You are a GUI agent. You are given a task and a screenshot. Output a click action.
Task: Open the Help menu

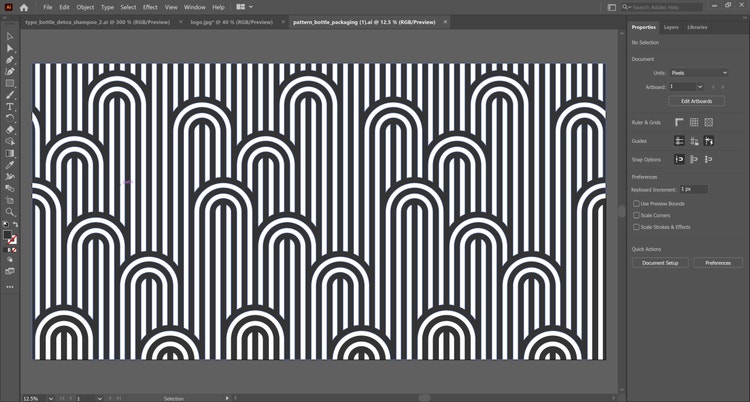pyautogui.click(x=218, y=7)
